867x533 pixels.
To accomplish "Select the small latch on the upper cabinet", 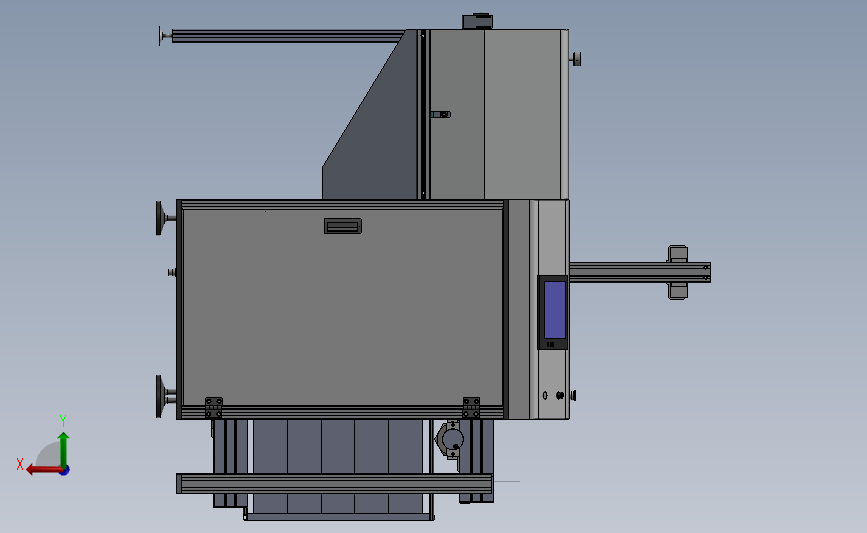I will pos(441,114).
